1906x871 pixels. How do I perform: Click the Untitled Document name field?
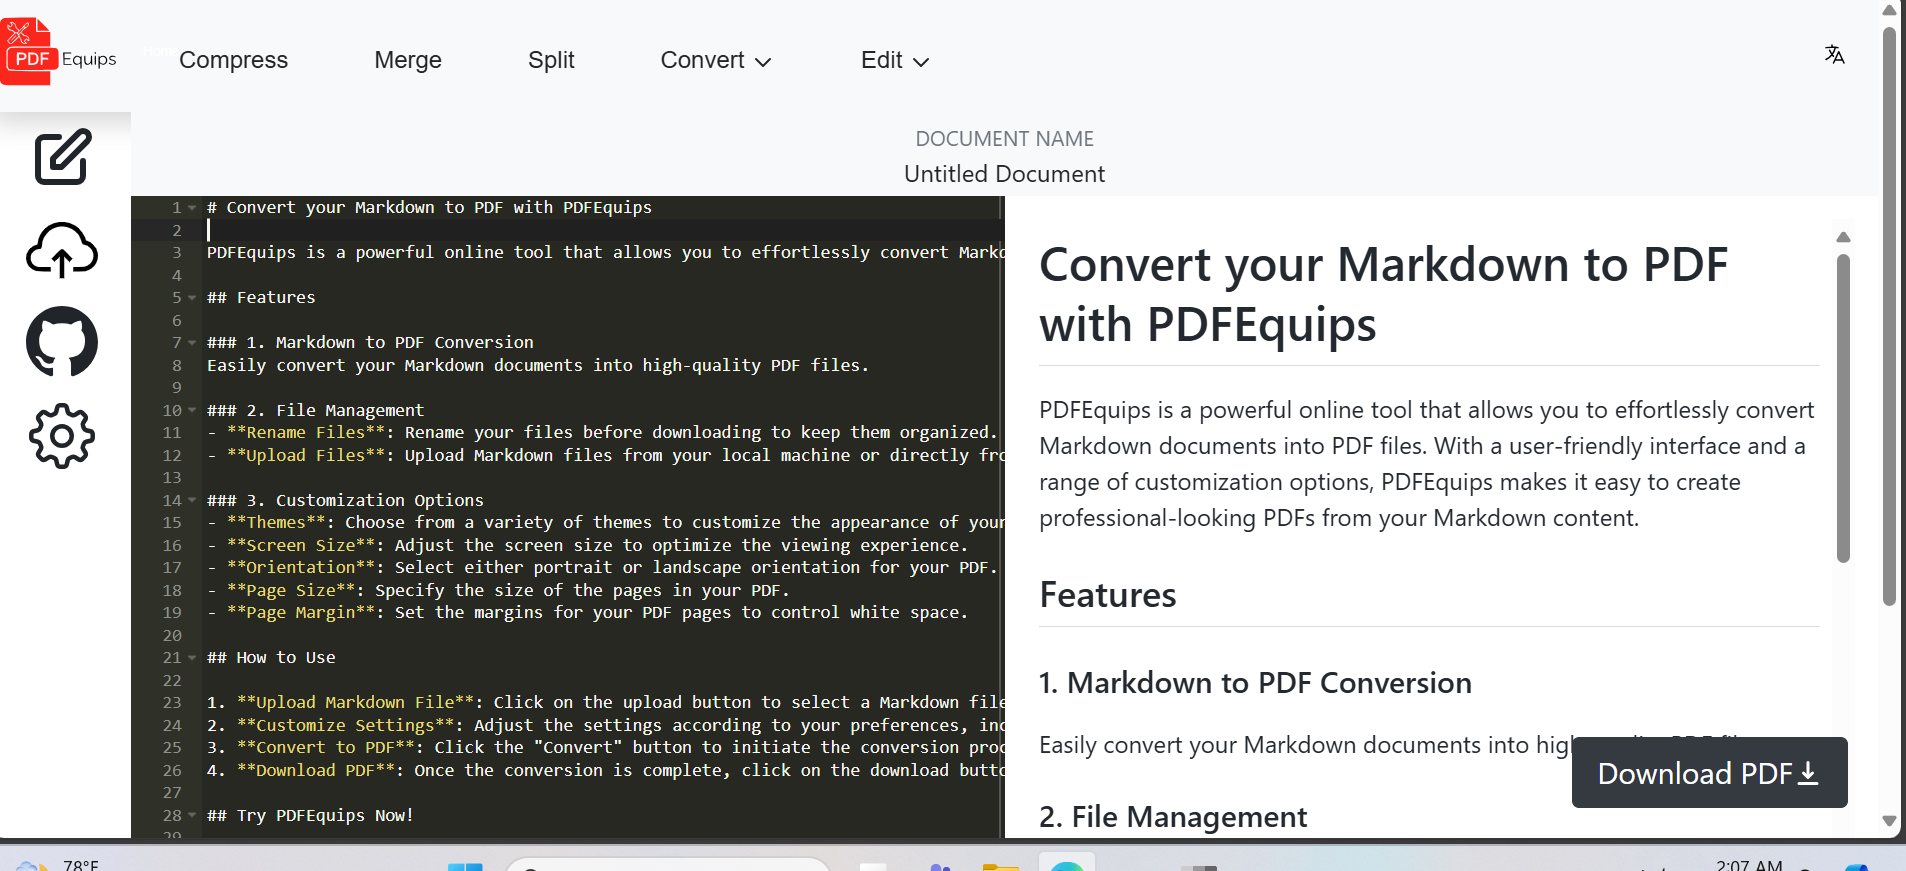(x=1004, y=174)
